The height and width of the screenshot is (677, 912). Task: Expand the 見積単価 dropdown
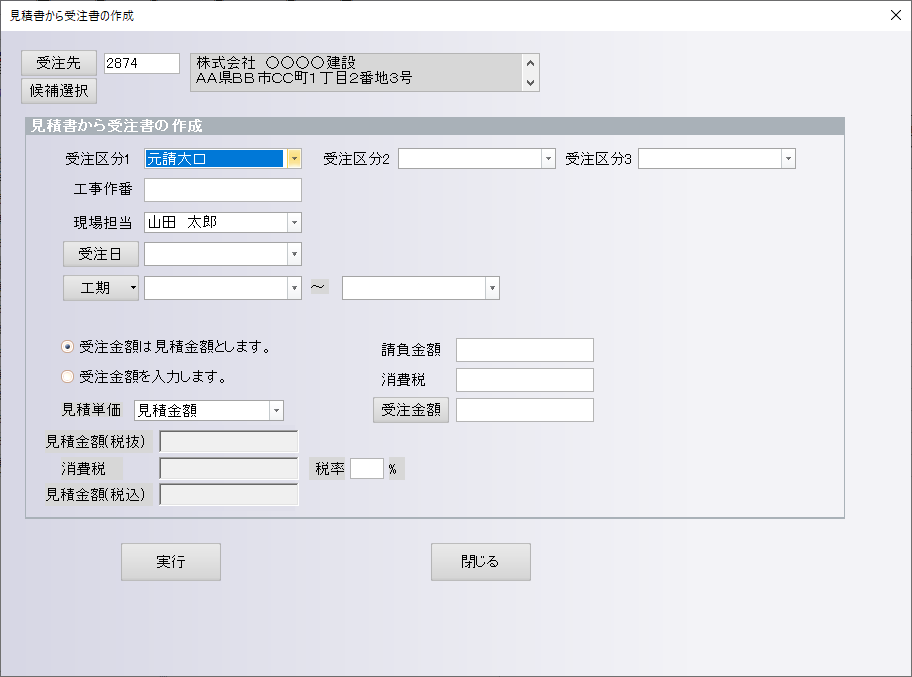[276, 410]
